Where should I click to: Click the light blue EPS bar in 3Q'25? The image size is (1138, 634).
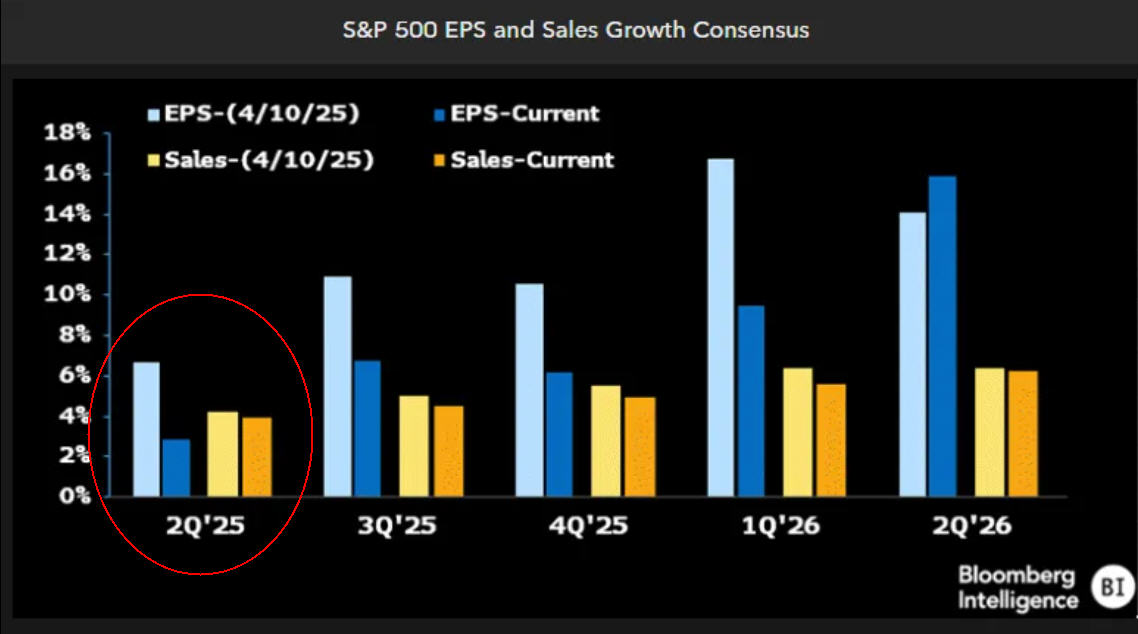click(x=337, y=387)
